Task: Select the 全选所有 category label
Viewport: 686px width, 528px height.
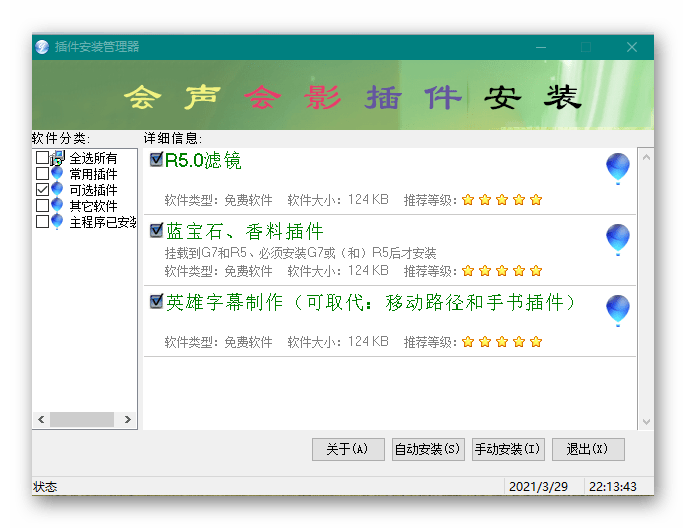Action: pyautogui.click(x=93, y=158)
